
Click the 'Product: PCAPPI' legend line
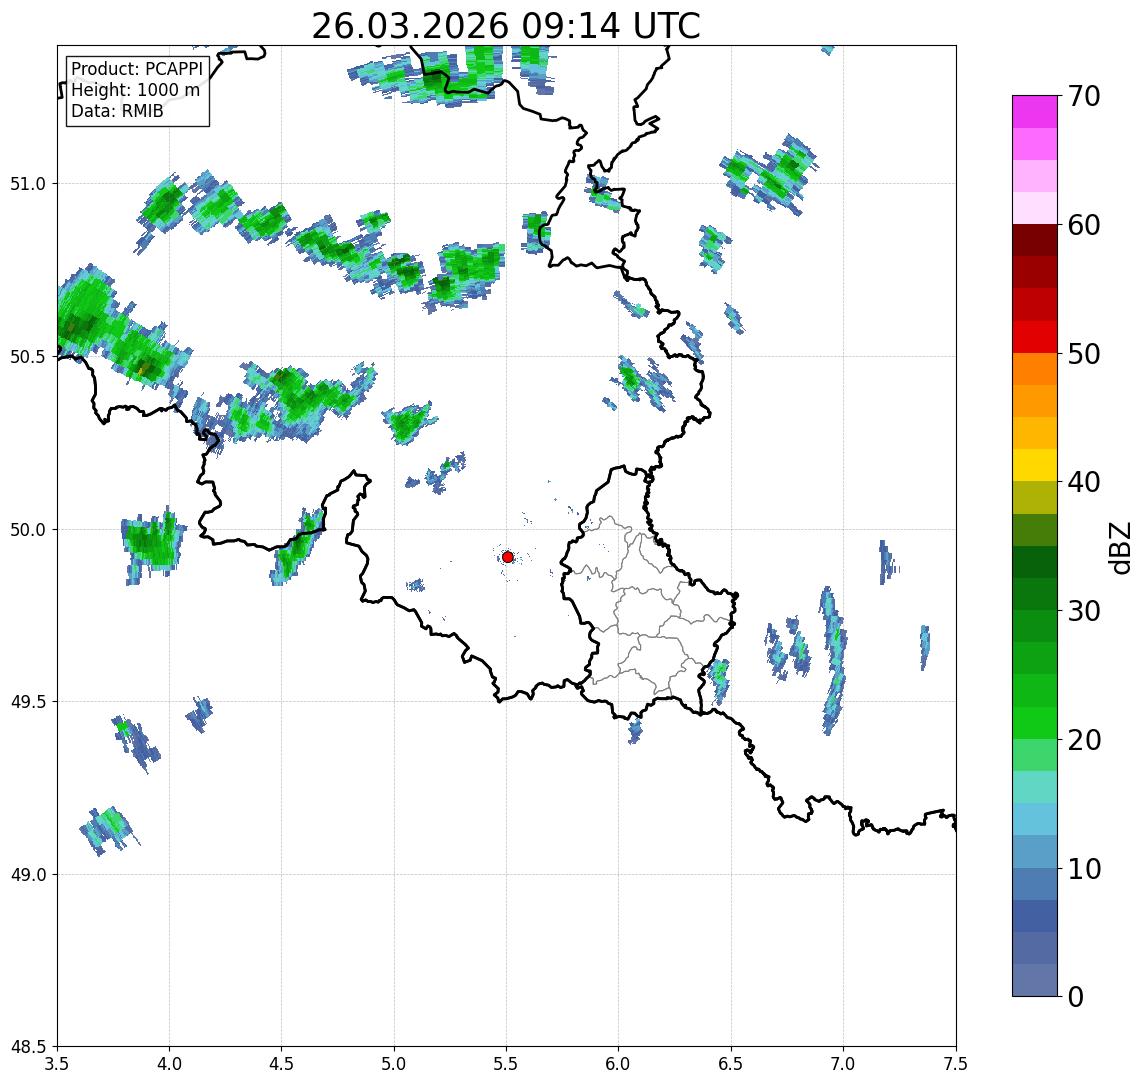pyautogui.click(x=137, y=69)
